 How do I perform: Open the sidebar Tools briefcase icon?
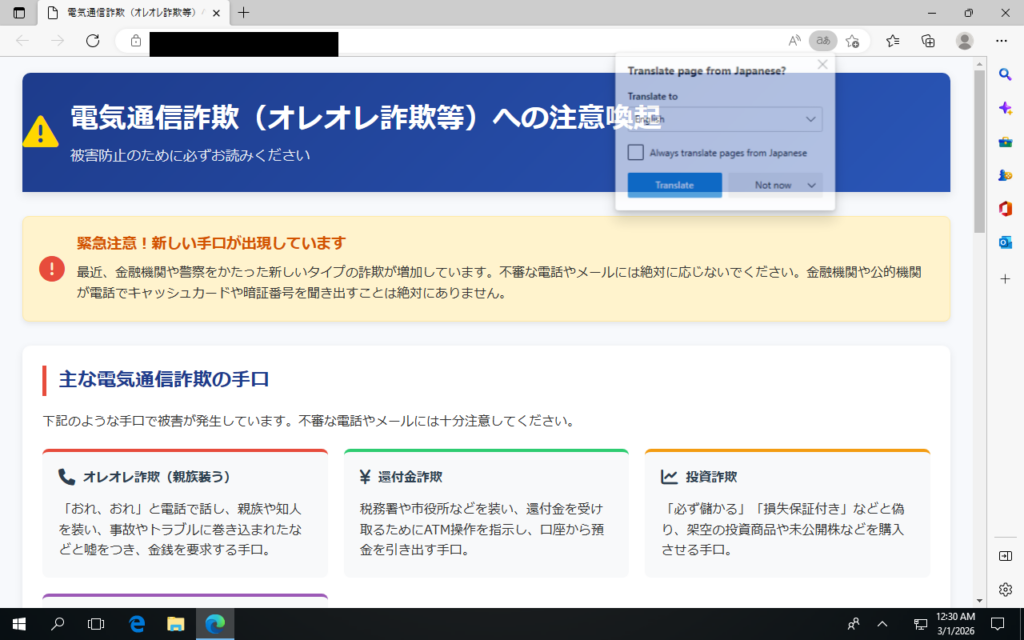click(1005, 141)
